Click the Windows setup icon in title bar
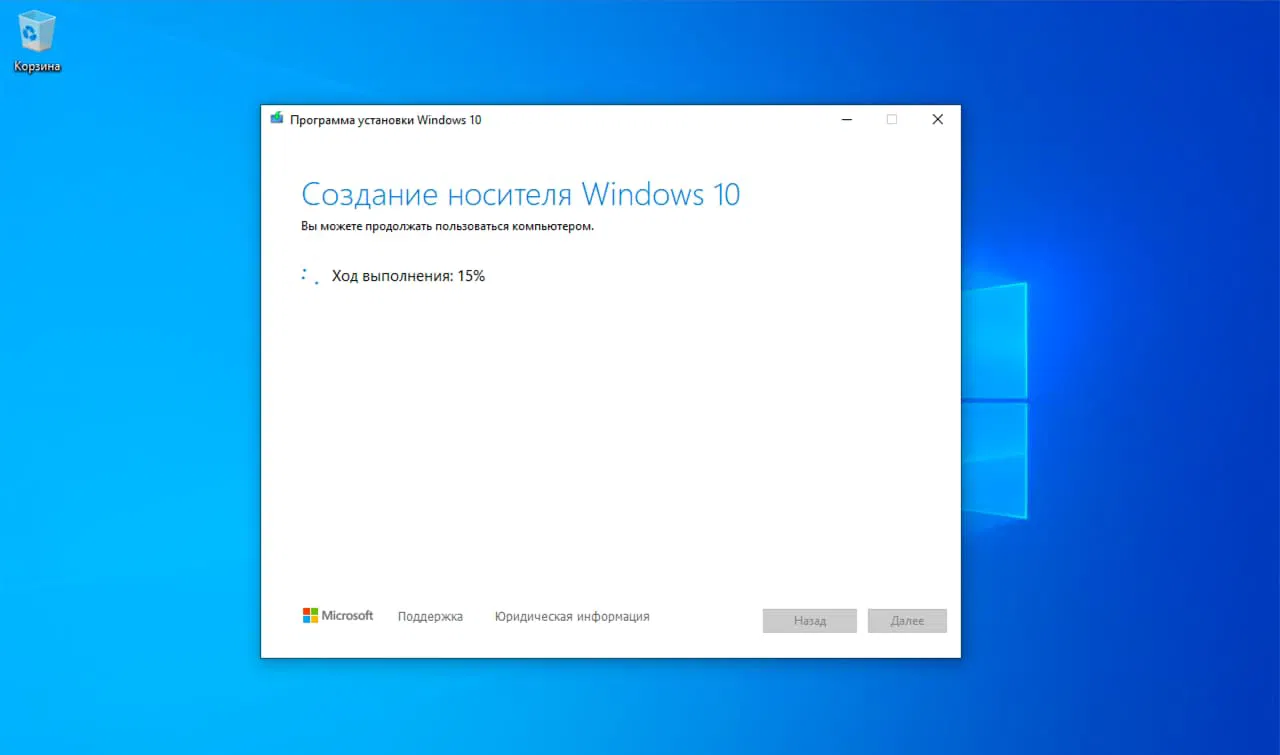This screenshot has width=1280, height=755. [x=277, y=118]
